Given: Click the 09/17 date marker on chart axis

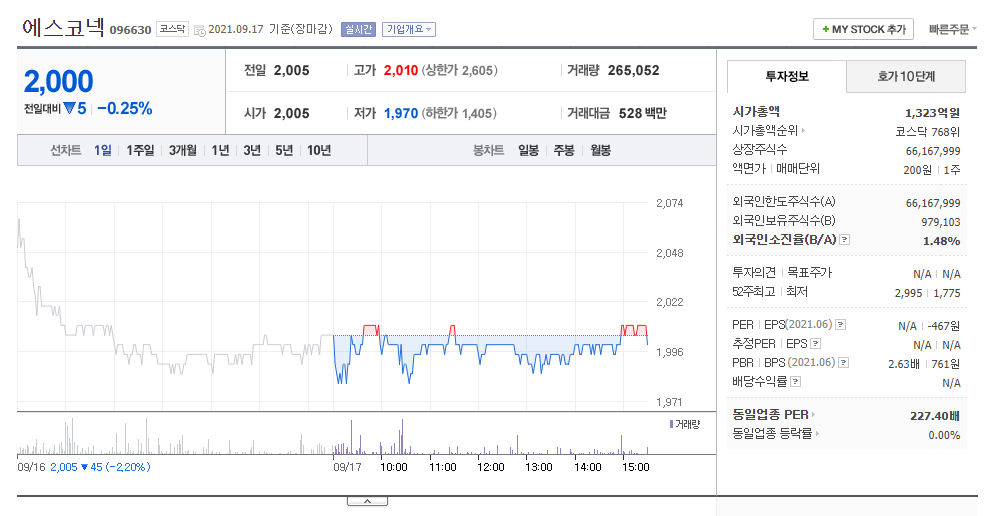Looking at the screenshot, I should (x=347, y=467).
